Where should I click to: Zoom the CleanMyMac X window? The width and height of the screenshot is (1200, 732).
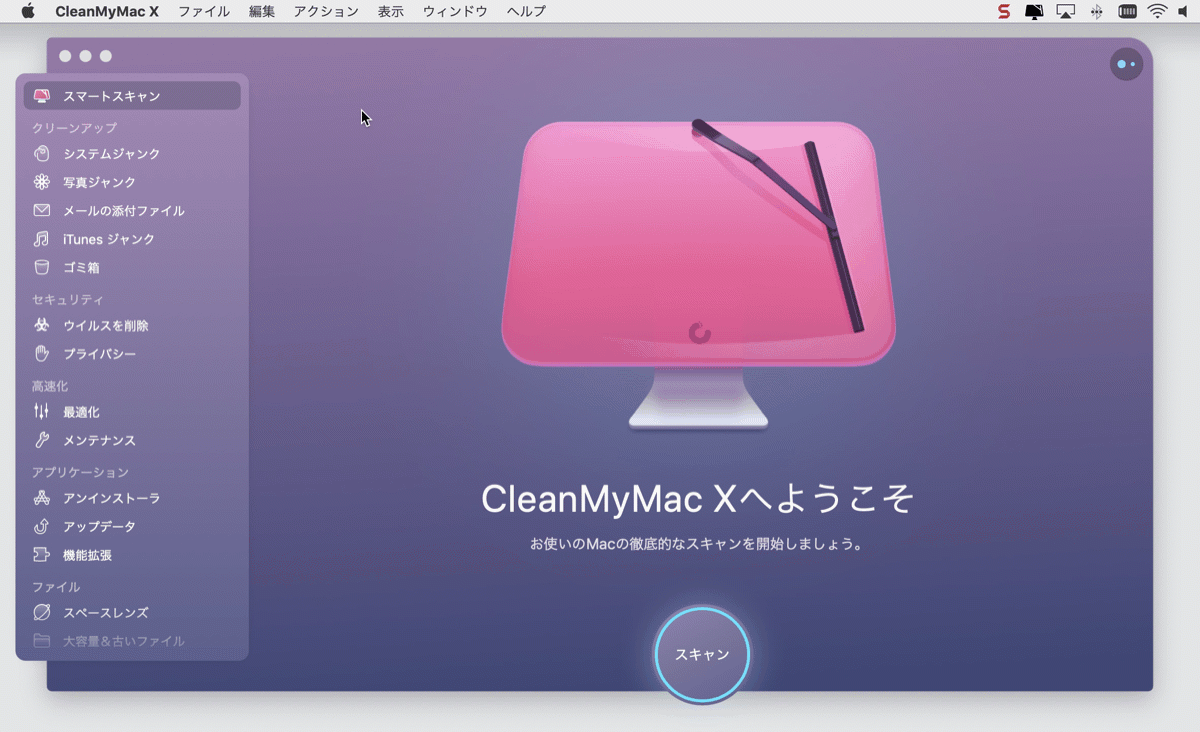pos(106,56)
